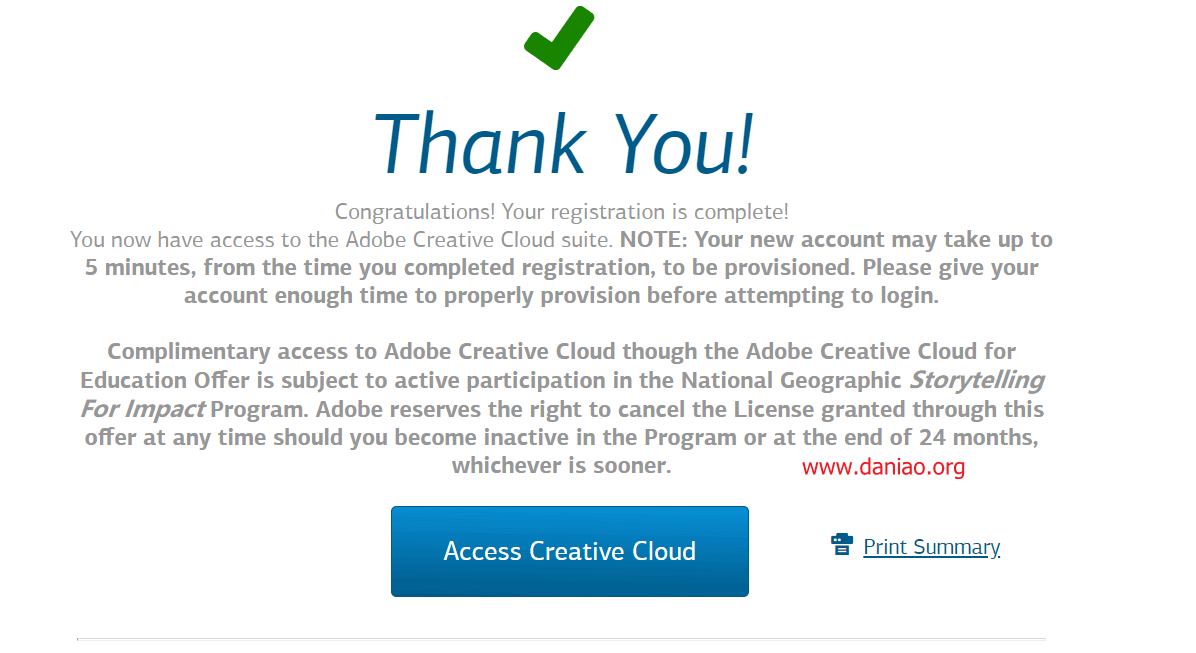The height and width of the screenshot is (653, 1196).
Task: Click the bold 'NOTE:' label
Action: click(654, 240)
